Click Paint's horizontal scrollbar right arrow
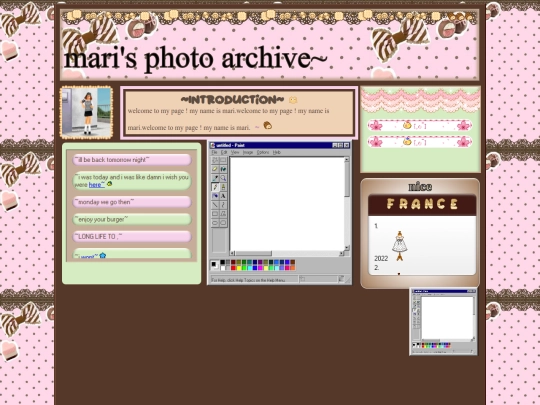Viewport: 540px width, 405px height. pos(341,253)
